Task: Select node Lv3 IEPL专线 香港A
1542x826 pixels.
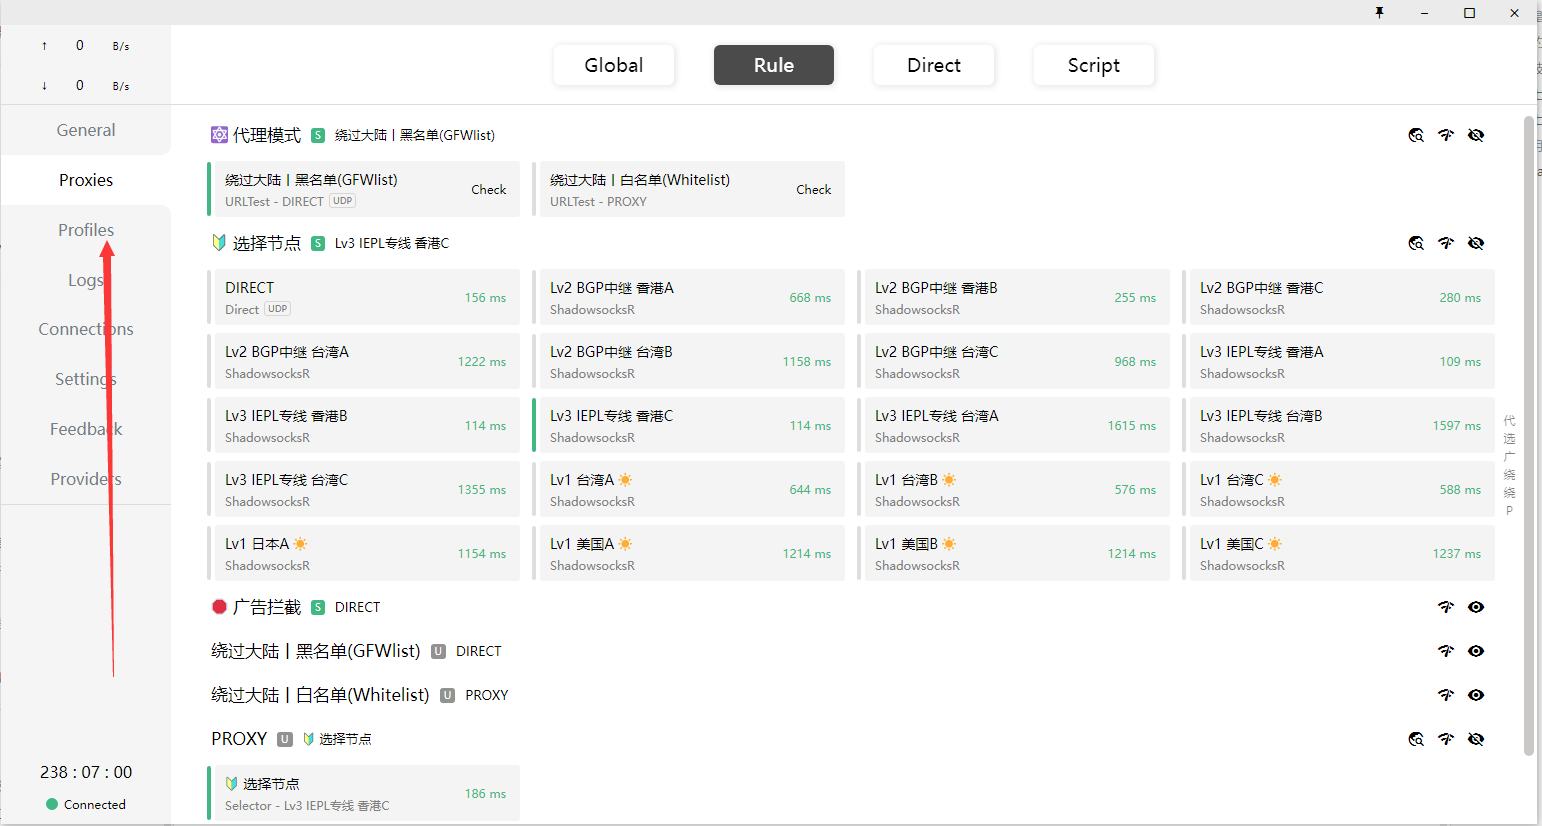Action: (x=1339, y=361)
